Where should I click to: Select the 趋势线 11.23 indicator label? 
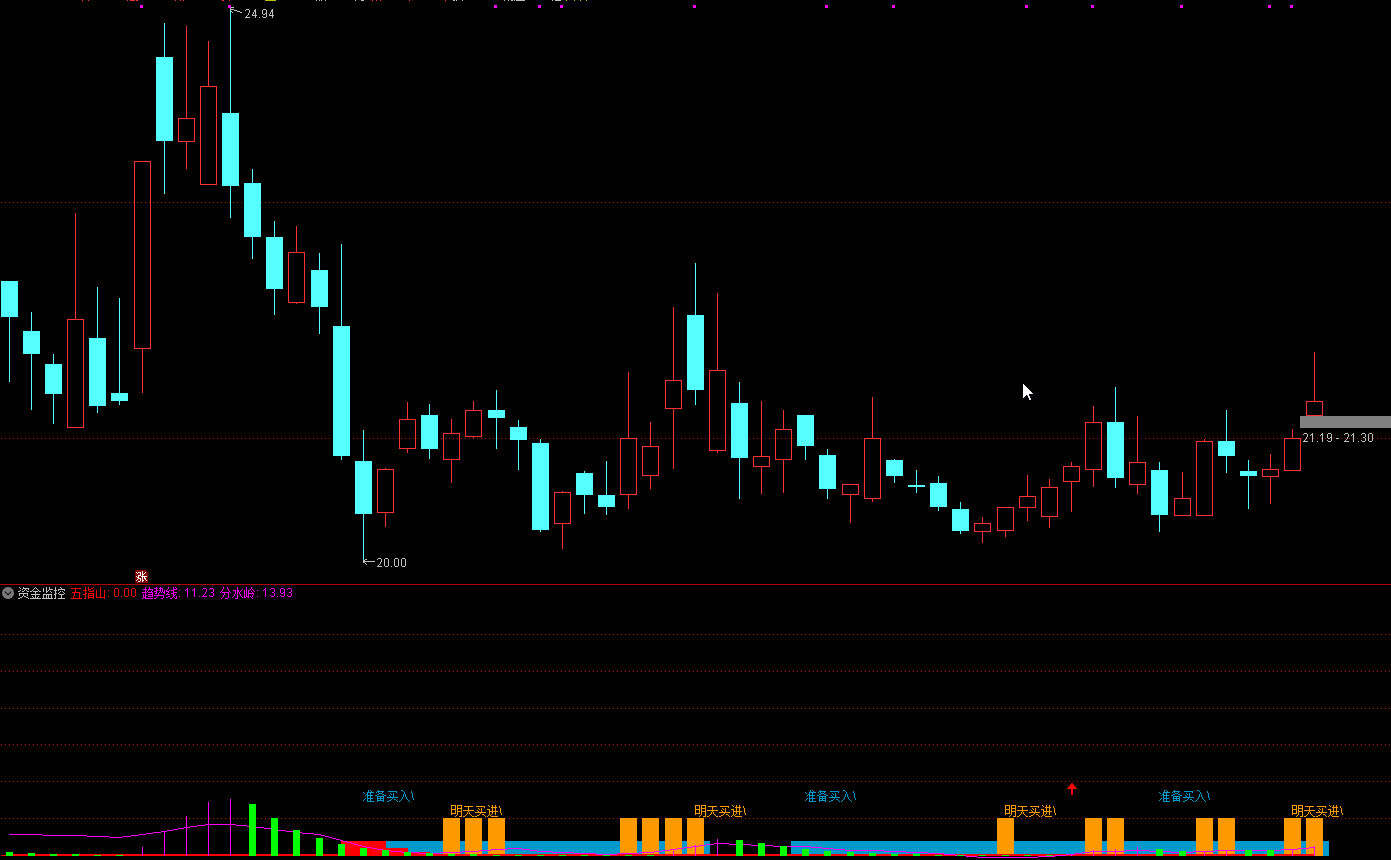(178, 593)
